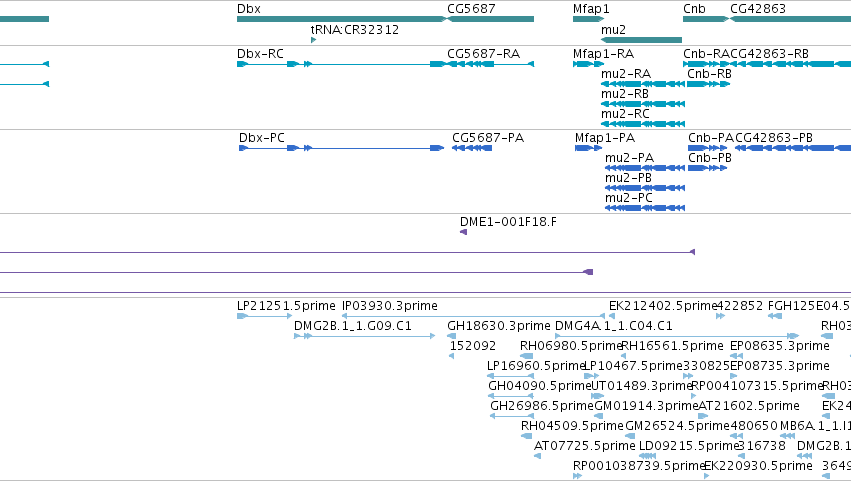
Task: Select the CG42863-PB coding sequence label
Action: tap(774, 138)
